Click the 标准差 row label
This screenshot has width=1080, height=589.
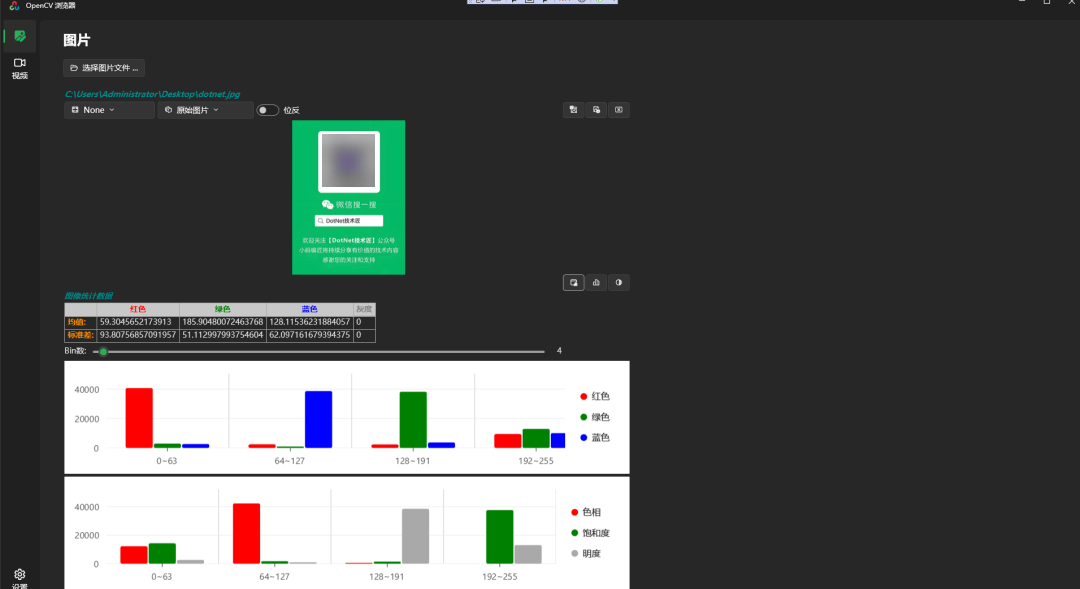(80, 335)
